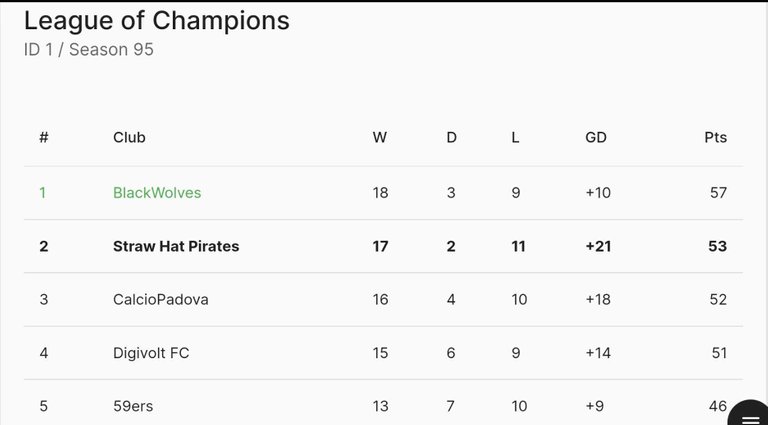Click the # rank column header

tap(44, 138)
